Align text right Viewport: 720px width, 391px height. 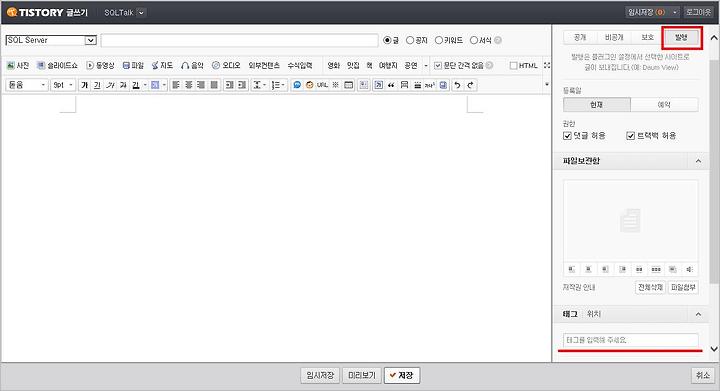tap(201, 85)
